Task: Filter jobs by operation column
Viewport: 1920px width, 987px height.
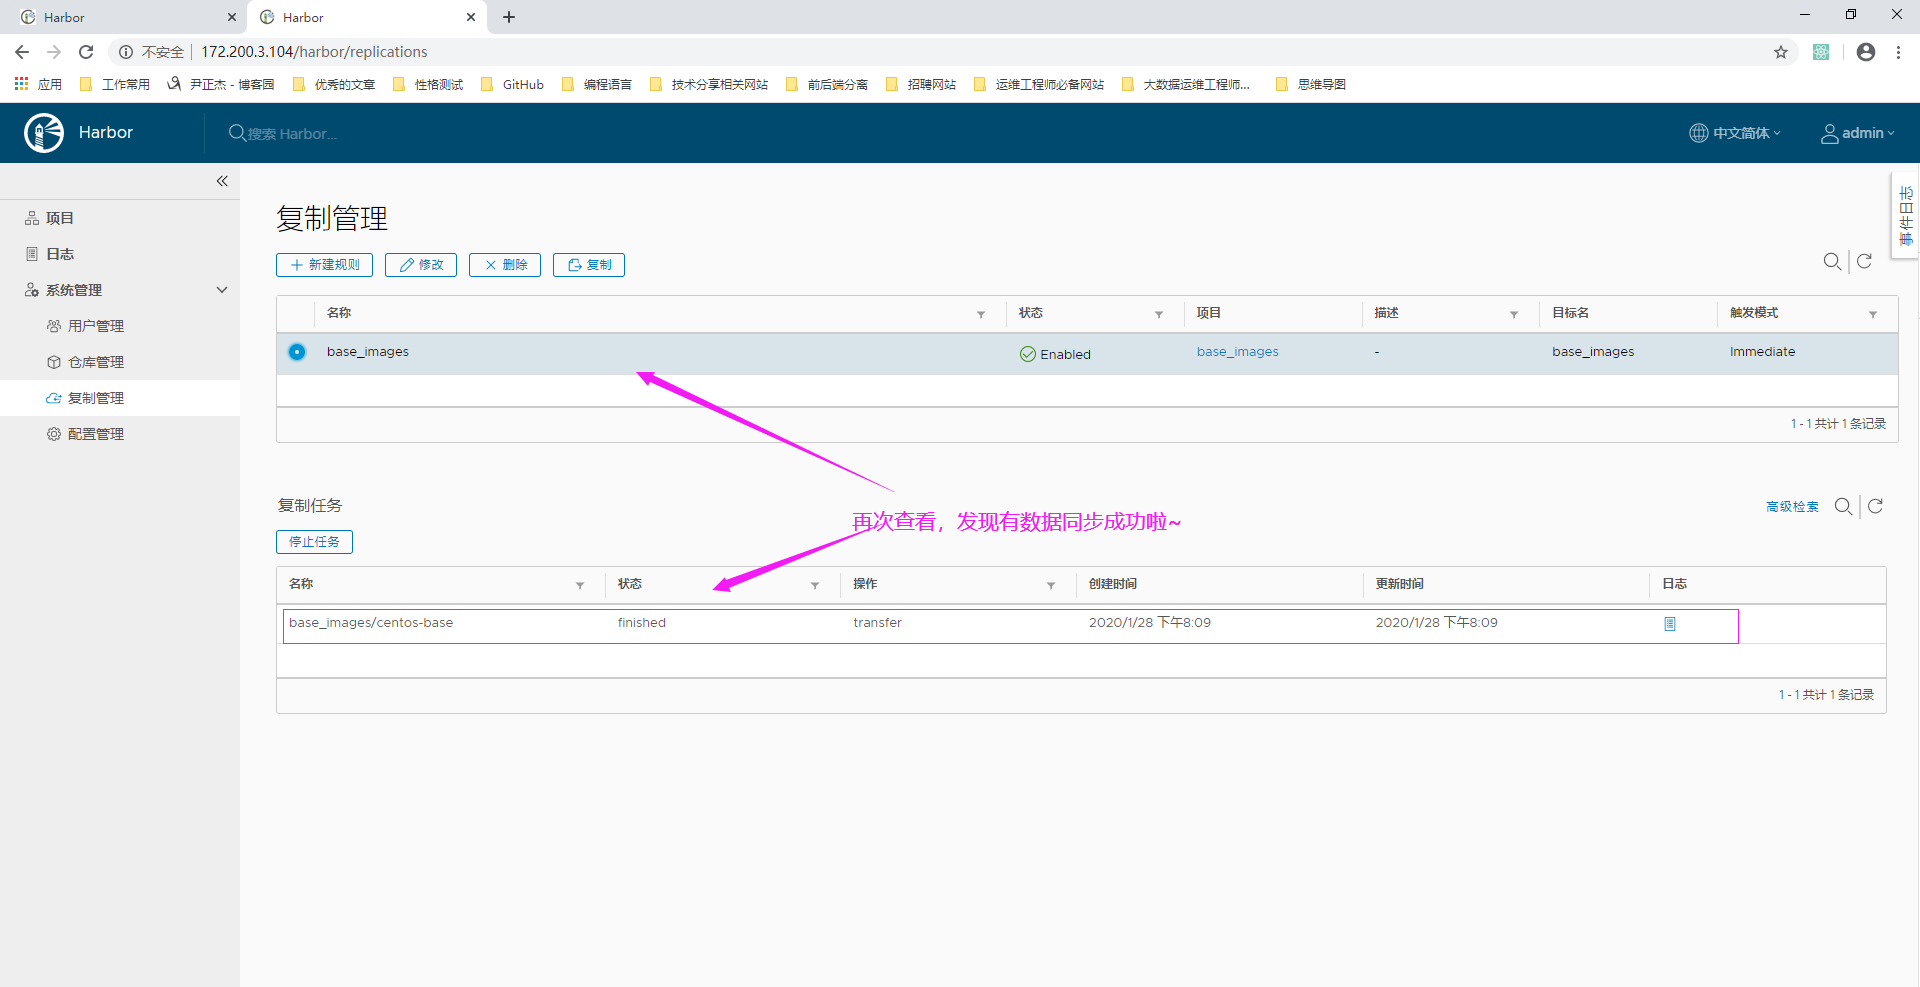Action: [x=1051, y=585]
